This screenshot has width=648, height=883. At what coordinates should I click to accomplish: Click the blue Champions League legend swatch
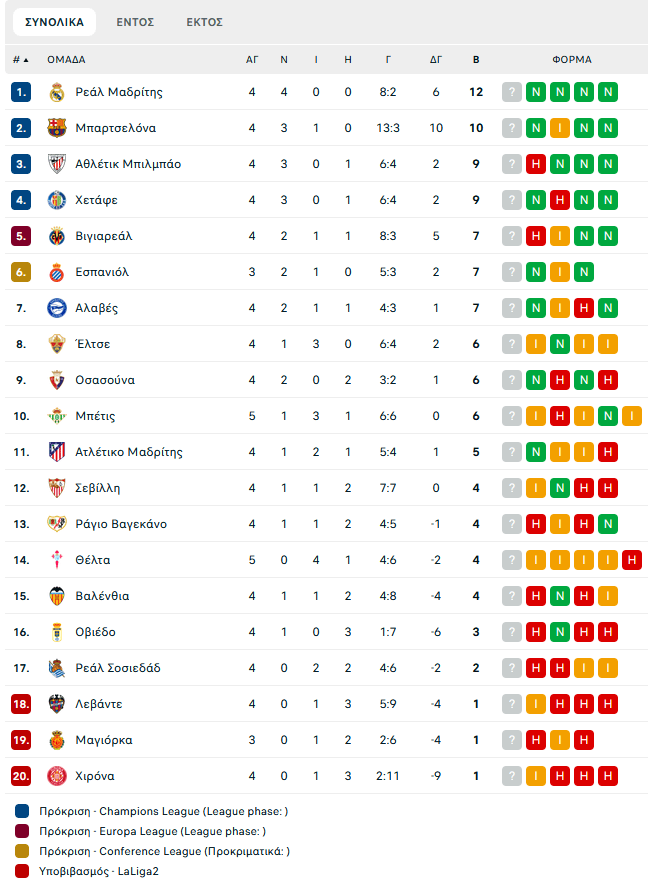22,811
